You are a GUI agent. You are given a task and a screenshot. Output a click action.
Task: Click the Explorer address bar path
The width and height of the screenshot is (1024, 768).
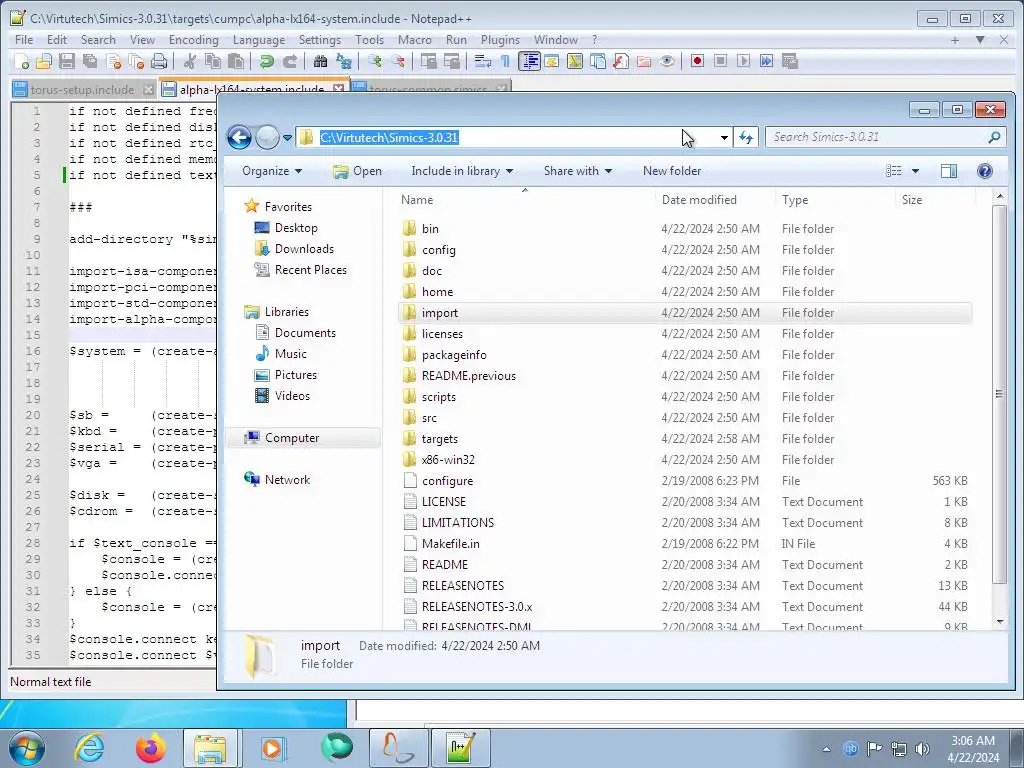click(x=389, y=137)
